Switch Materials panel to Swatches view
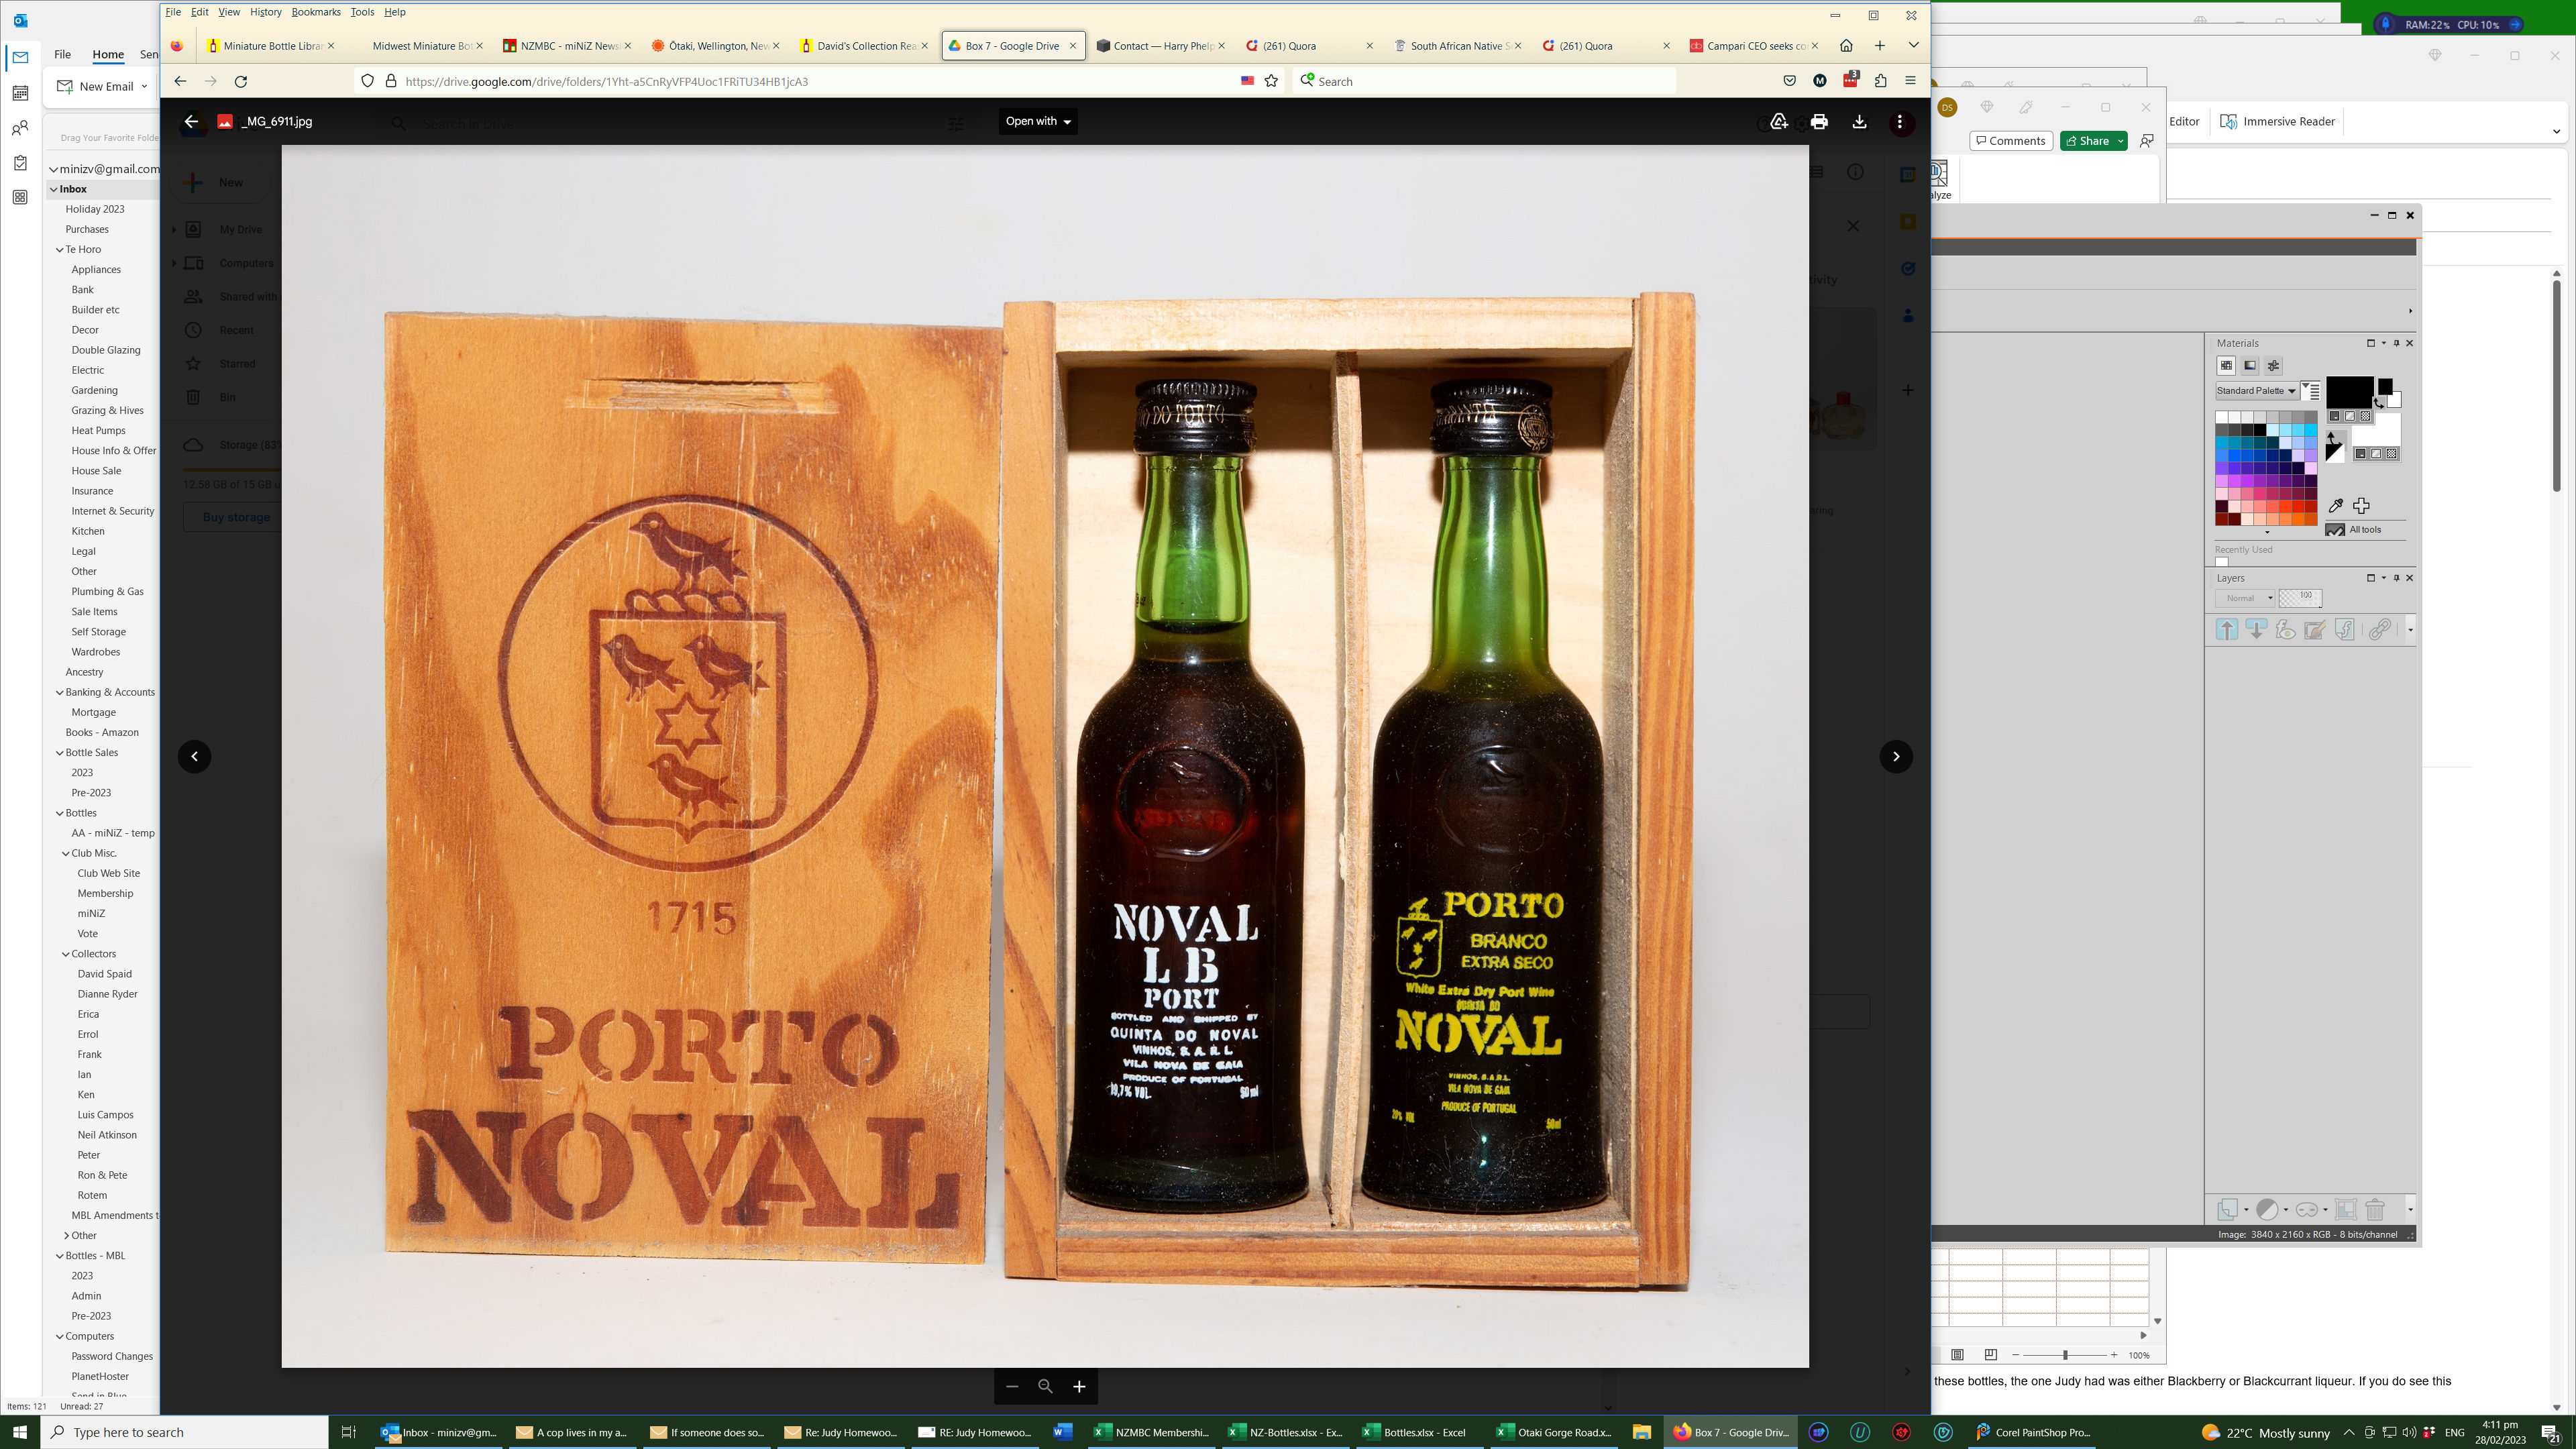 click(2226, 366)
